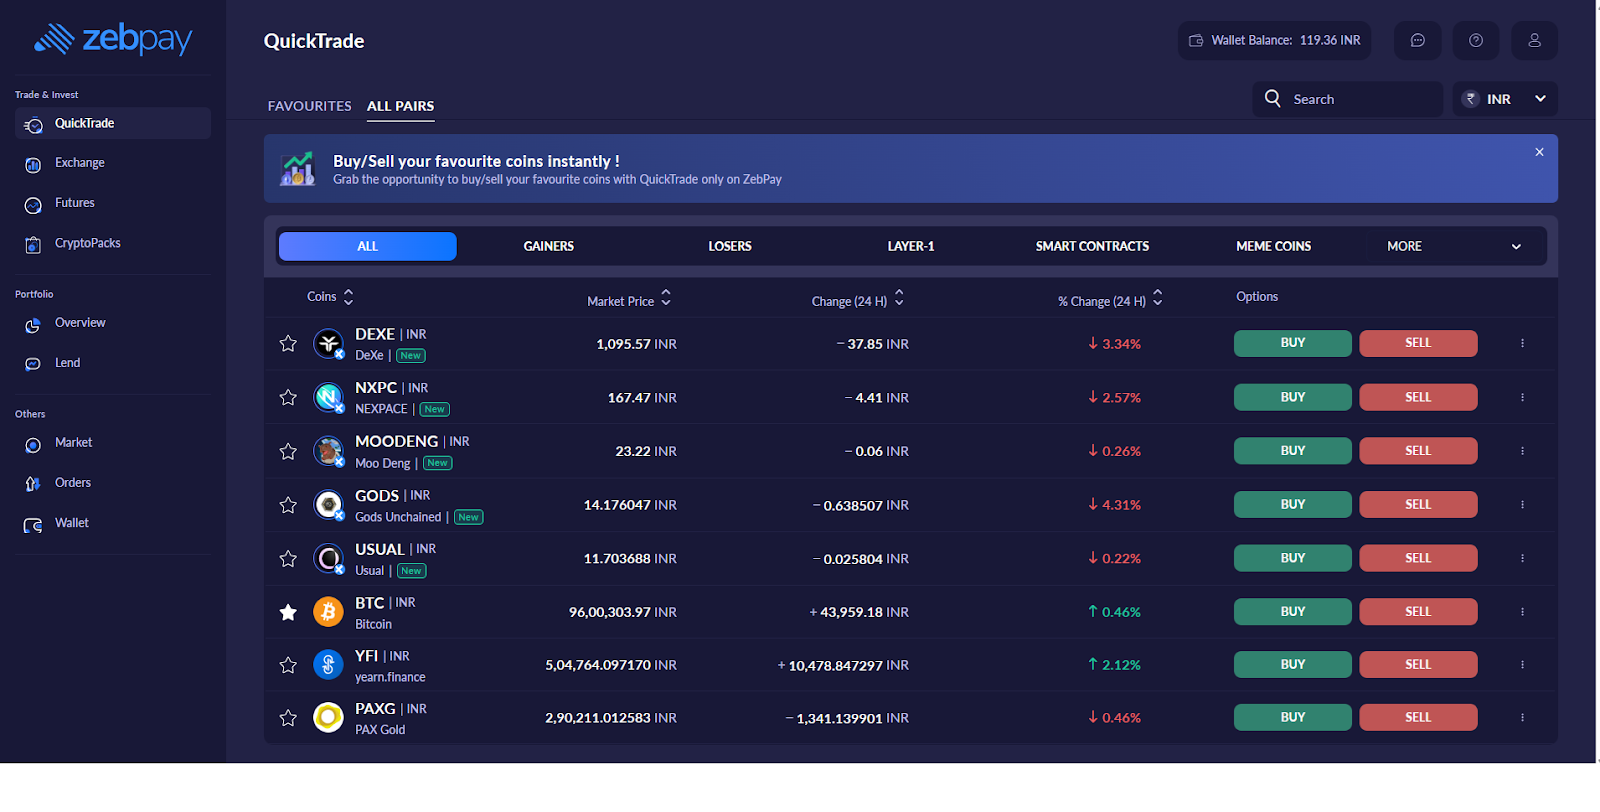
Task: Buy MOODENG
Action: pos(1293,451)
